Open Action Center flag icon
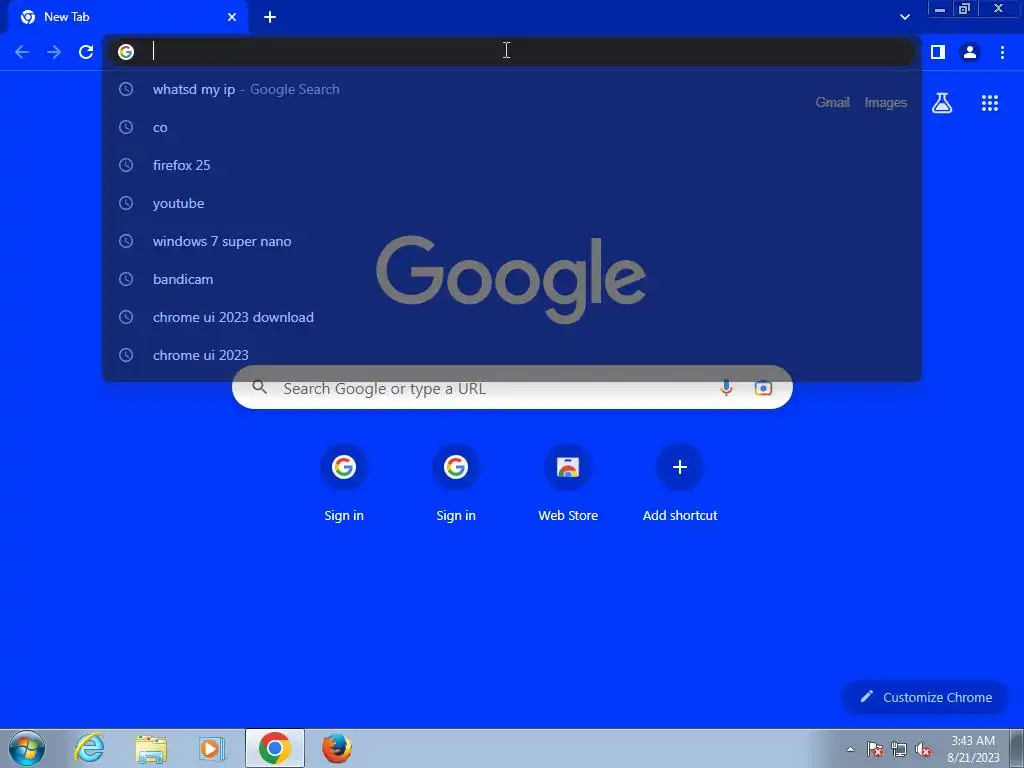 [x=875, y=749]
